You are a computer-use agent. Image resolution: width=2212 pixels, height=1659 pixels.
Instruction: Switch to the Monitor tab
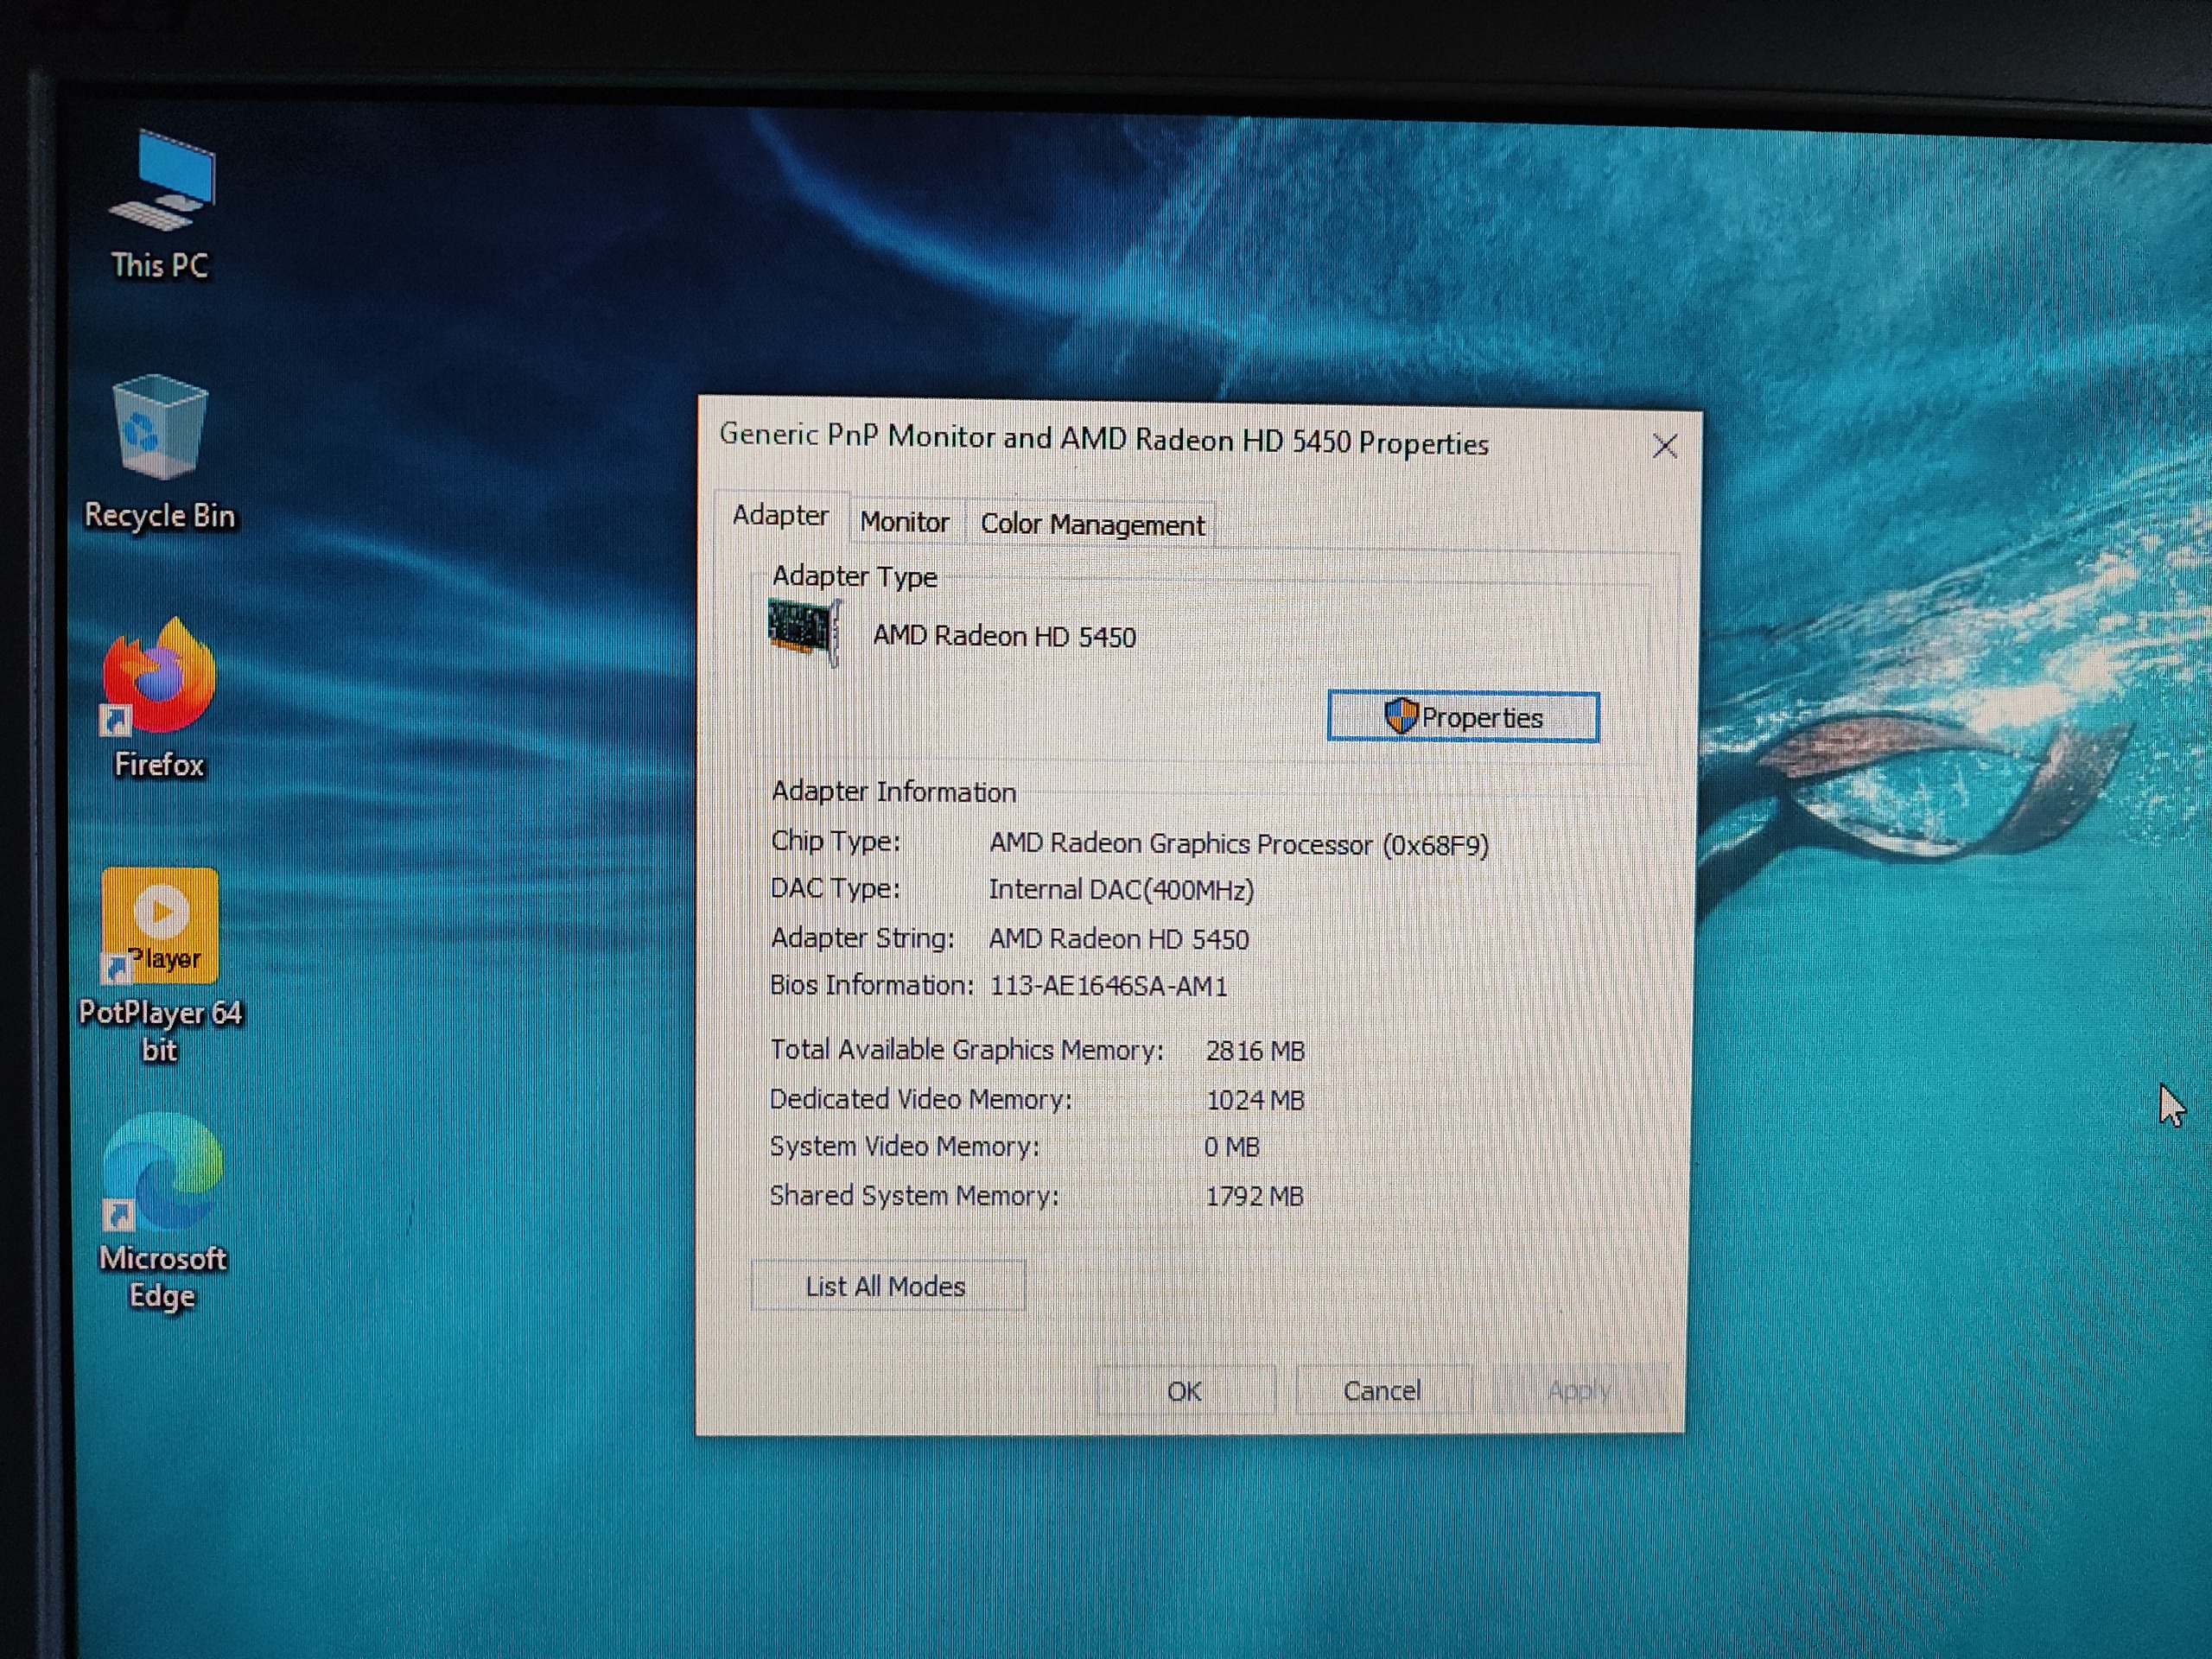904,522
